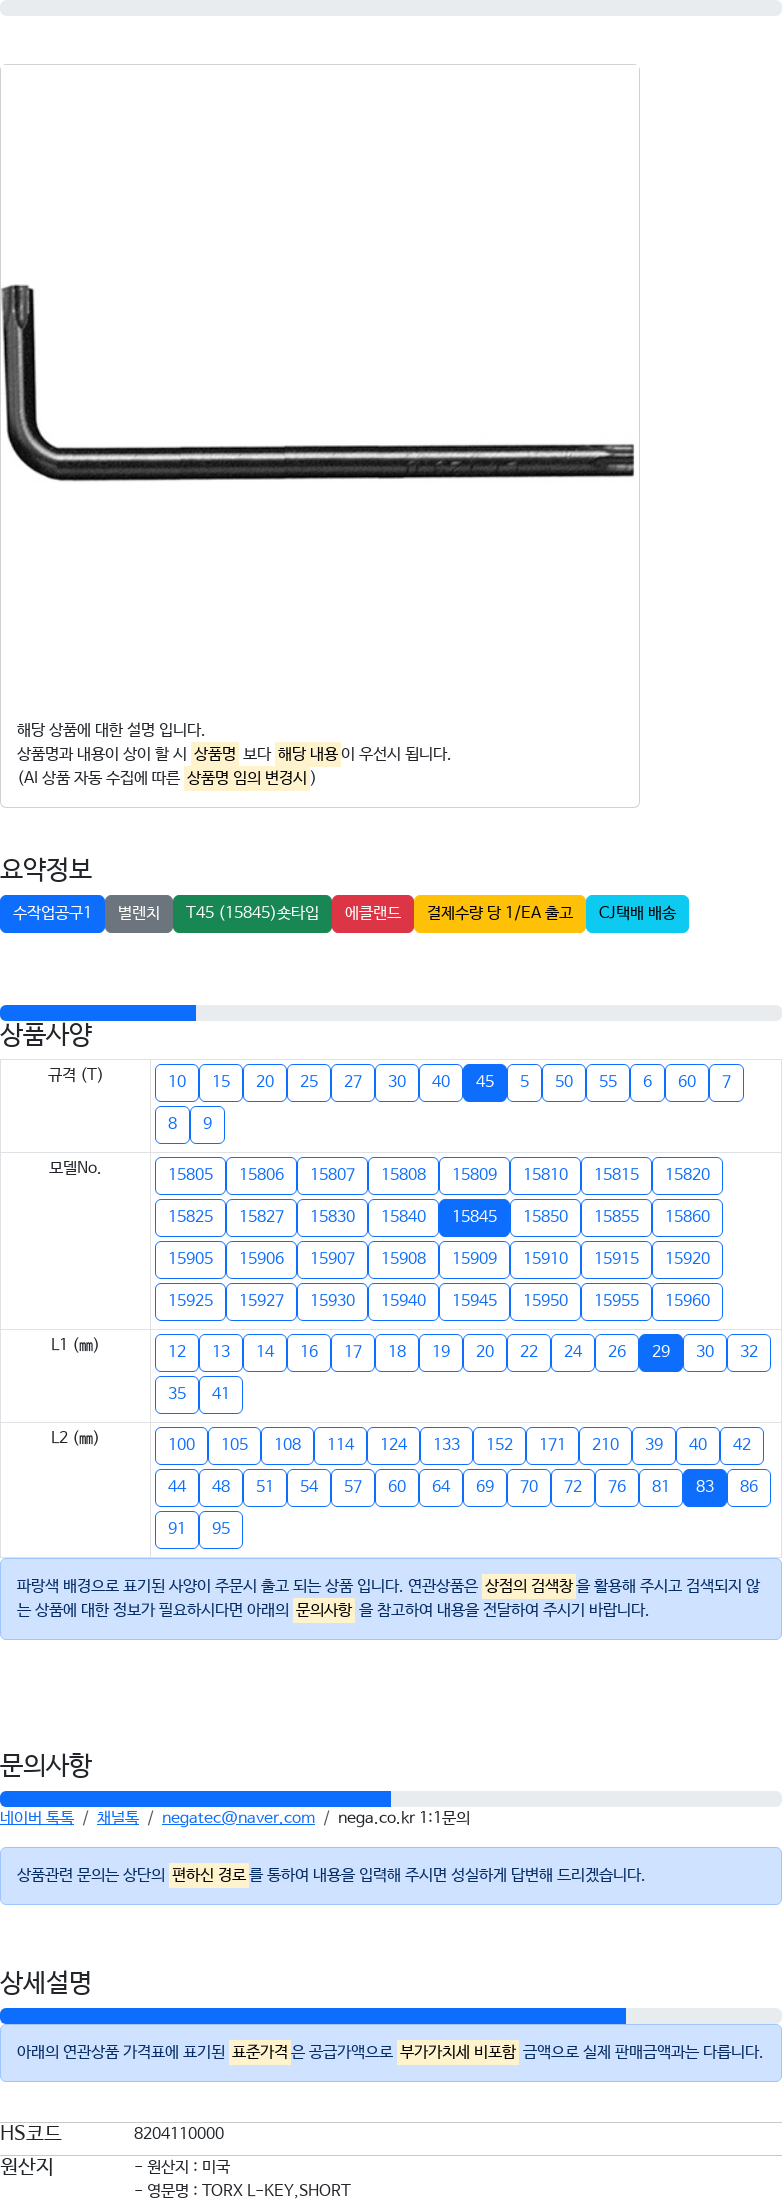Pick model number 15905
Viewport: 782px width, 2204px height.
click(x=191, y=1259)
